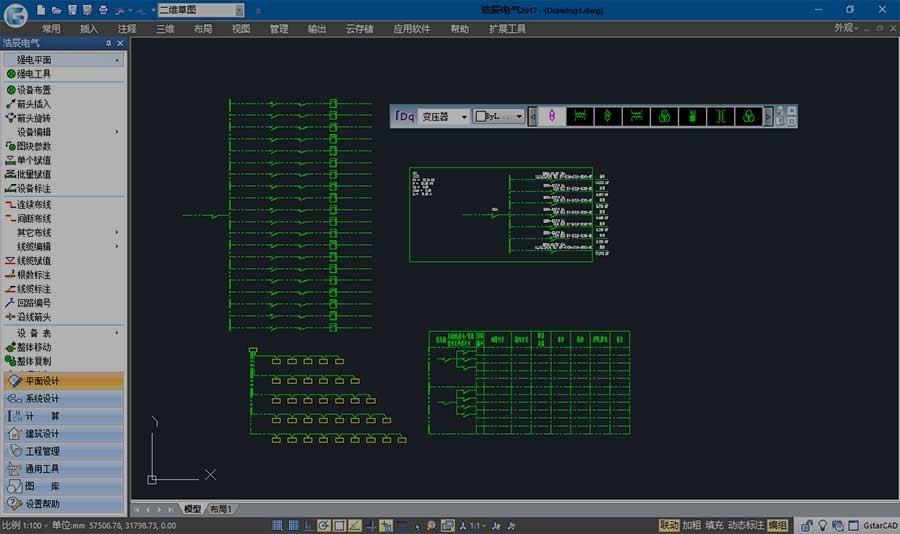The width and height of the screenshot is (900, 534).
Task: Toggle the 编组 status bar option
Action: tap(777, 525)
